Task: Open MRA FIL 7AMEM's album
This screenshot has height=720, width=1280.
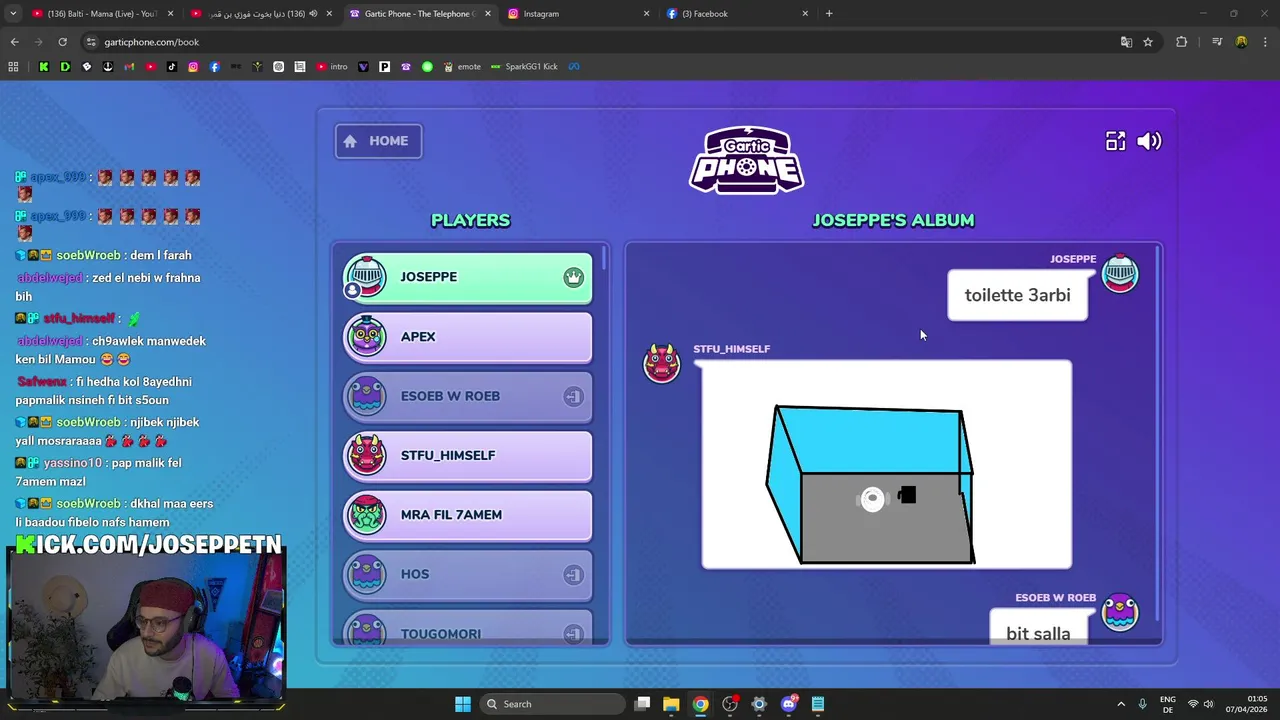Action: tap(468, 514)
